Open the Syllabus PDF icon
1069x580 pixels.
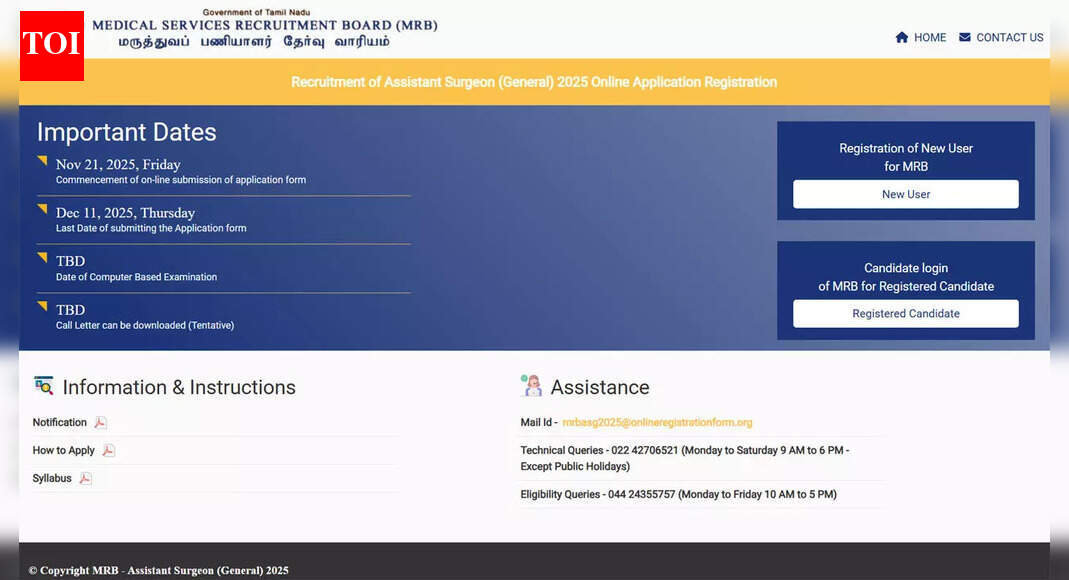click(84, 478)
